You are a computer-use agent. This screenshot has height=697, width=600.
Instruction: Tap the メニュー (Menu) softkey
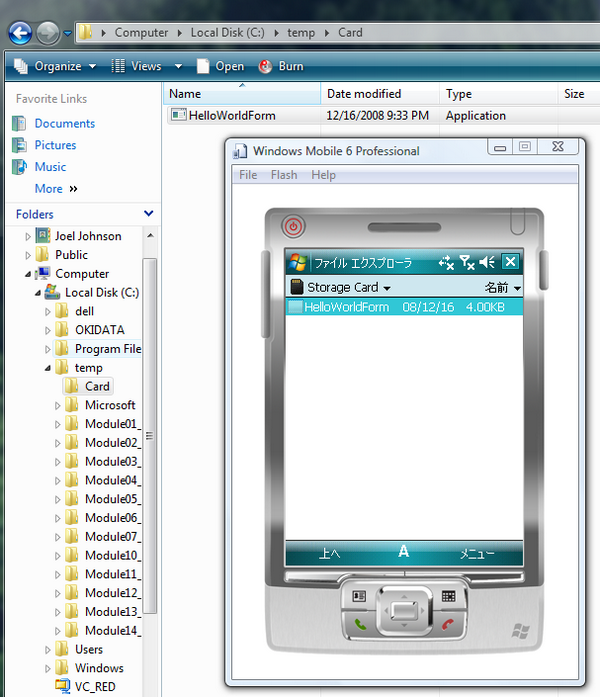point(477,553)
